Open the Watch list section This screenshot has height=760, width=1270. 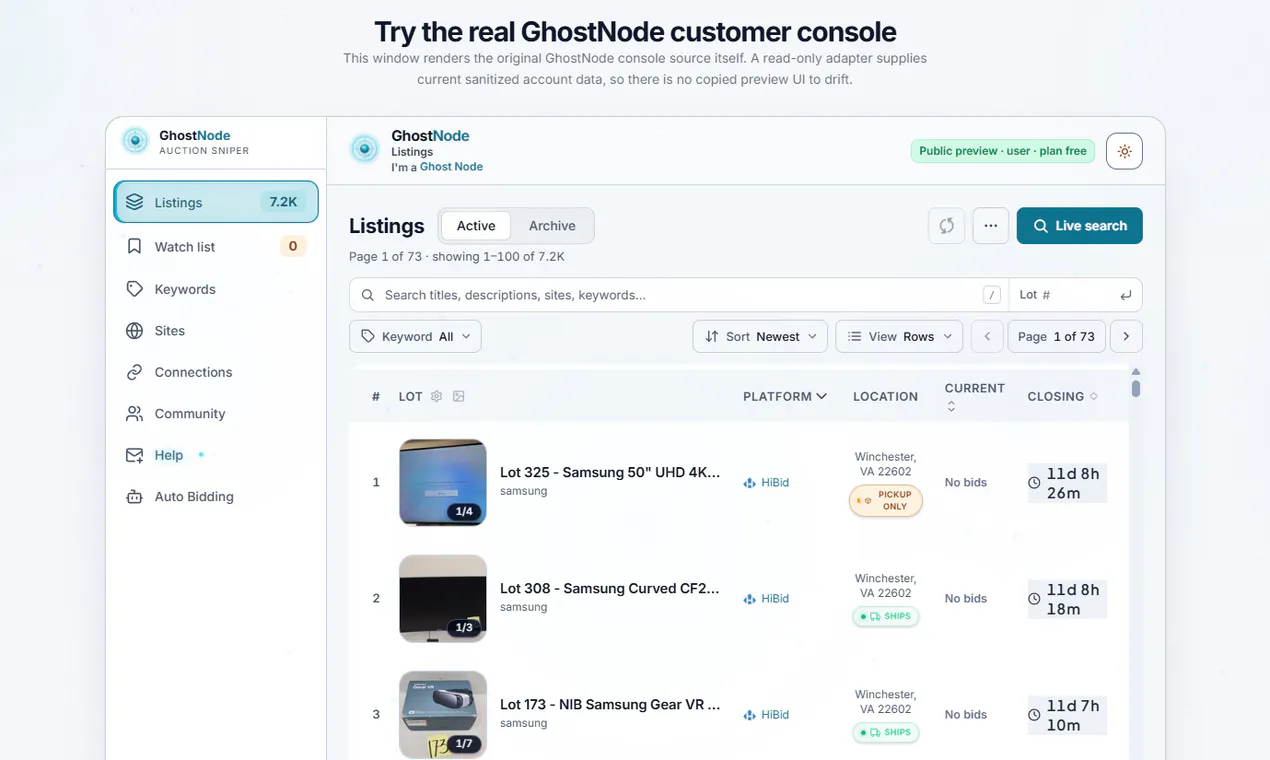[216, 246]
